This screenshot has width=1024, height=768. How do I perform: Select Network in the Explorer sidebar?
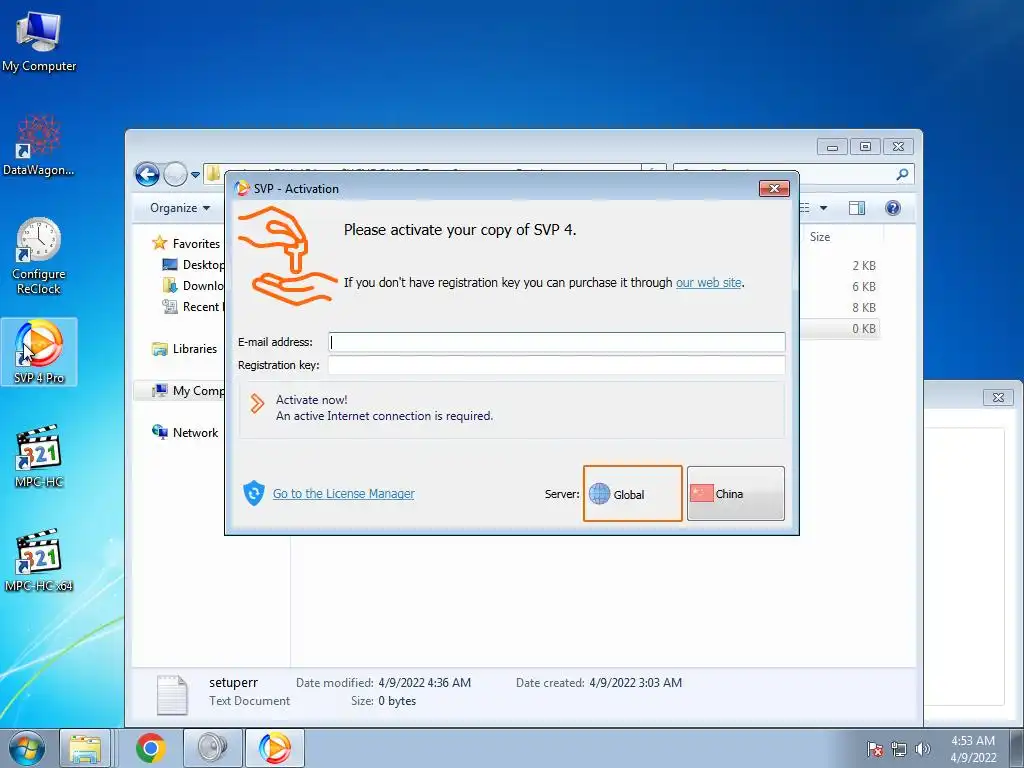pyautogui.click(x=185, y=432)
